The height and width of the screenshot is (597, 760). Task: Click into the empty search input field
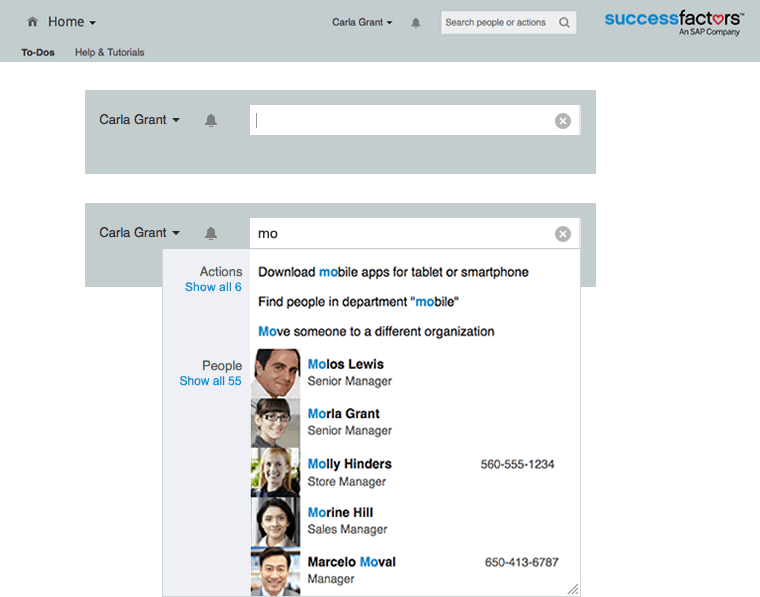(x=400, y=121)
